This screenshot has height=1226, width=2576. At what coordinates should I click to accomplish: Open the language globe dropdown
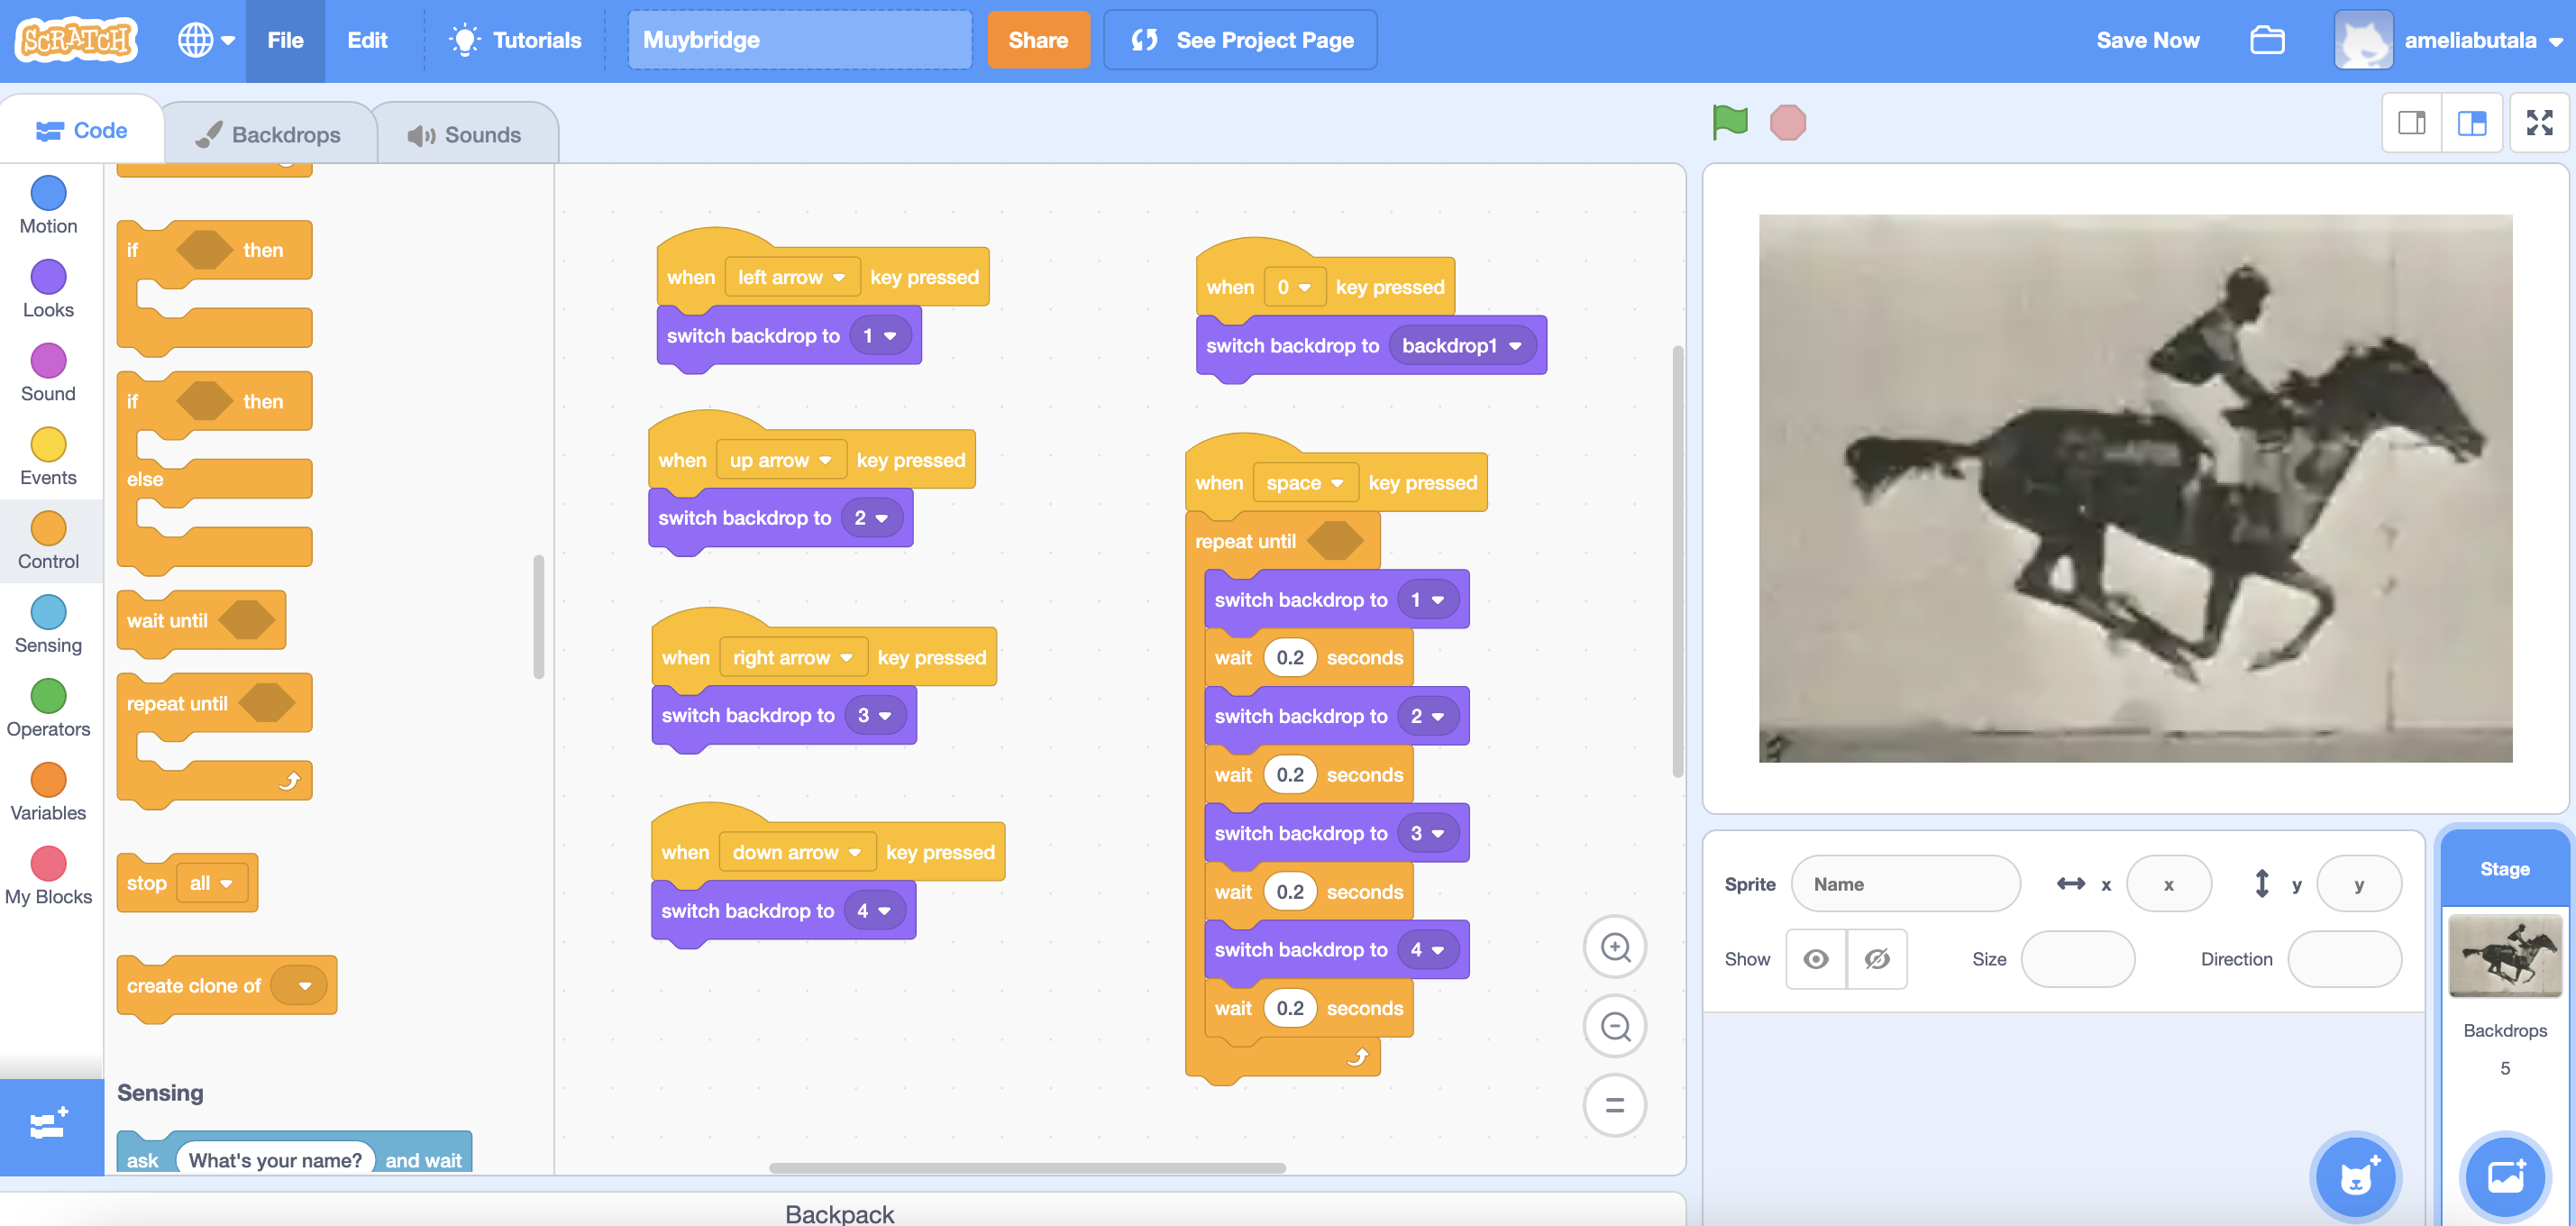pyautogui.click(x=205, y=40)
